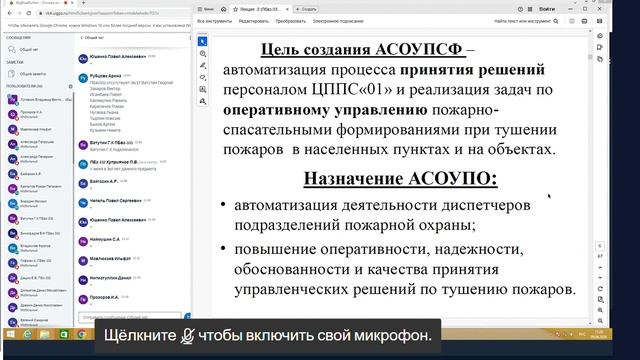Open the topmost icon of Acrobat right panel
Viewport: 640px width, 360px height.
[x=600, y=36]
